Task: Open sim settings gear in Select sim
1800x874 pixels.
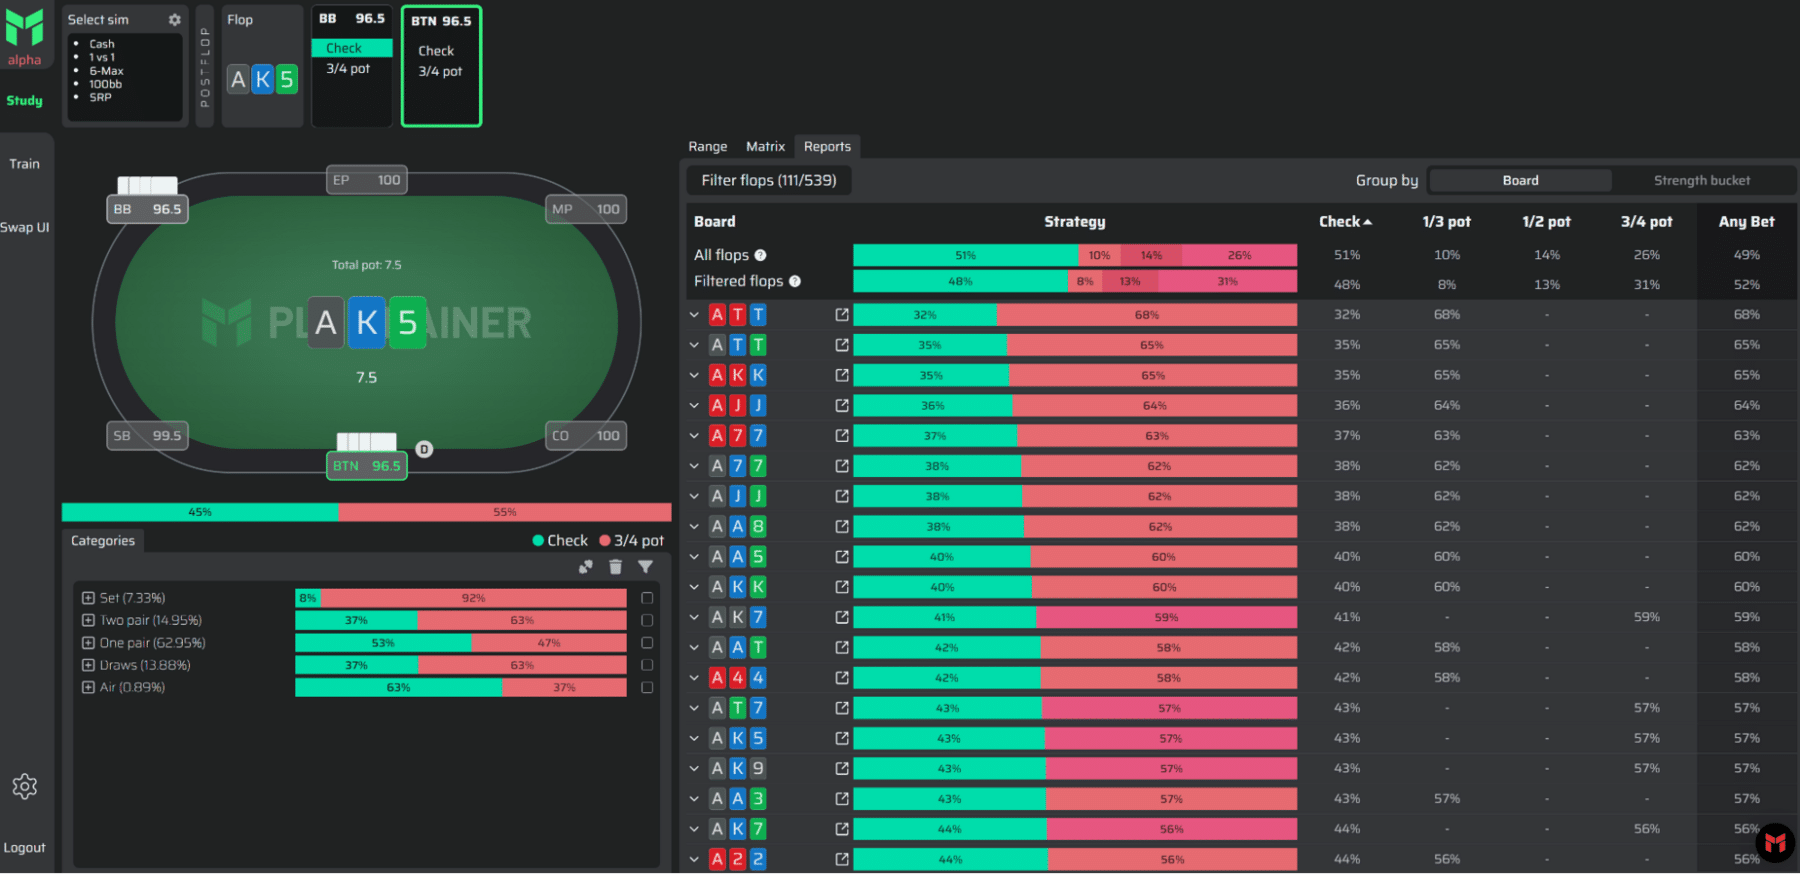Action: (x=175, y=20)
